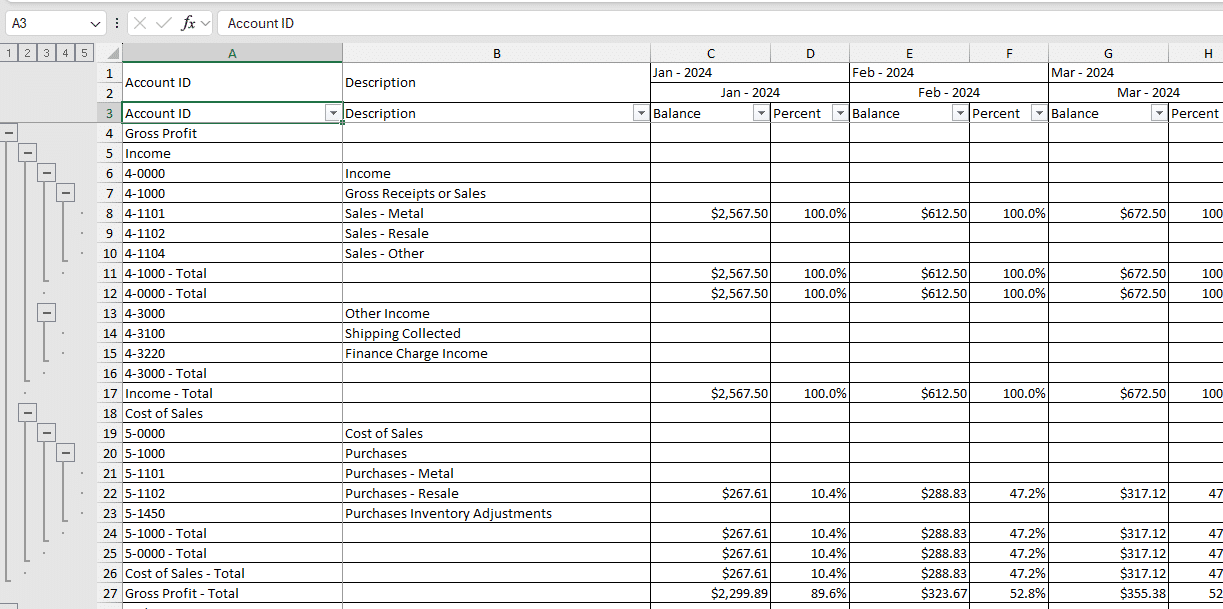Screen dimensions: 1223x609
Task: Click the 4-1101 account cell
Action: pyautogui.click(x=232, y=213)
